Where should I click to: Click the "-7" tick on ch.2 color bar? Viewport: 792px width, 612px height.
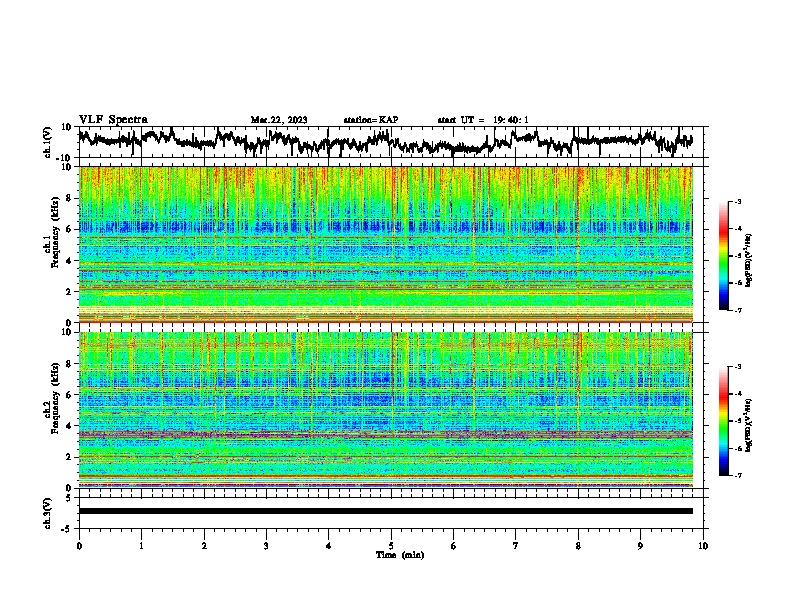(x=738, y=476)
